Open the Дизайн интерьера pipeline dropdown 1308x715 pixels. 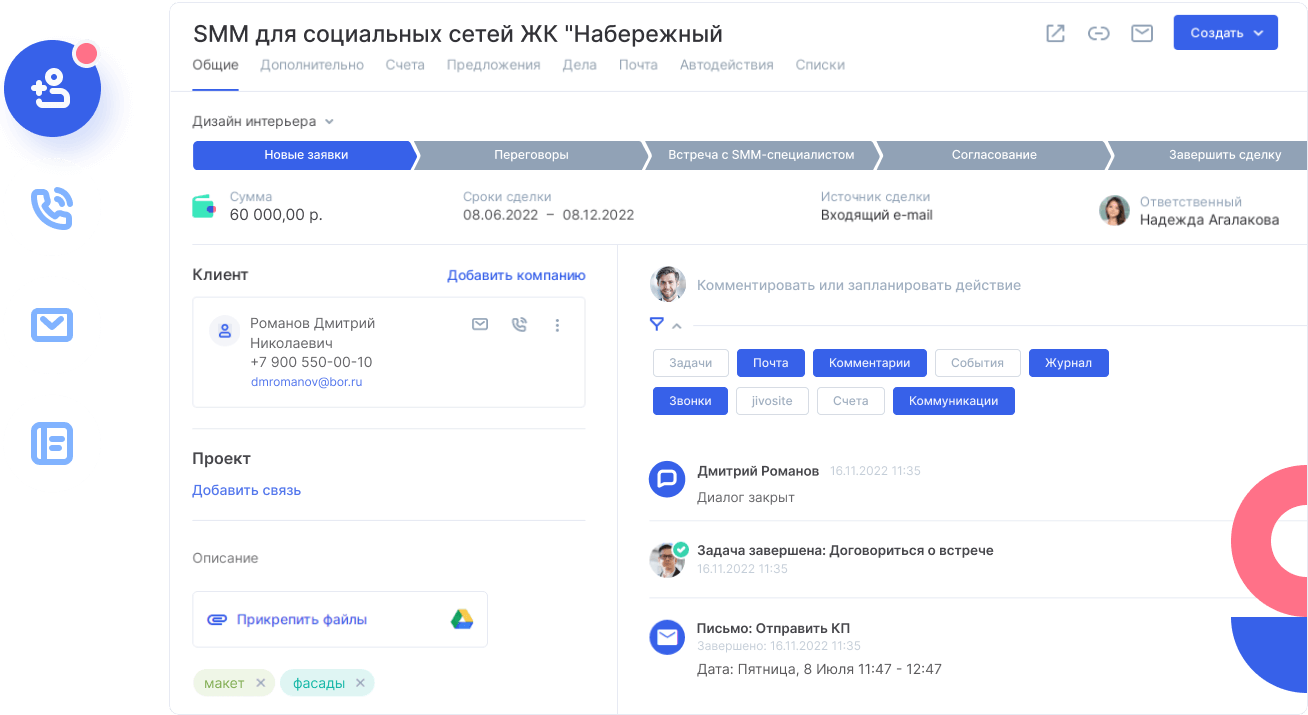262,121
